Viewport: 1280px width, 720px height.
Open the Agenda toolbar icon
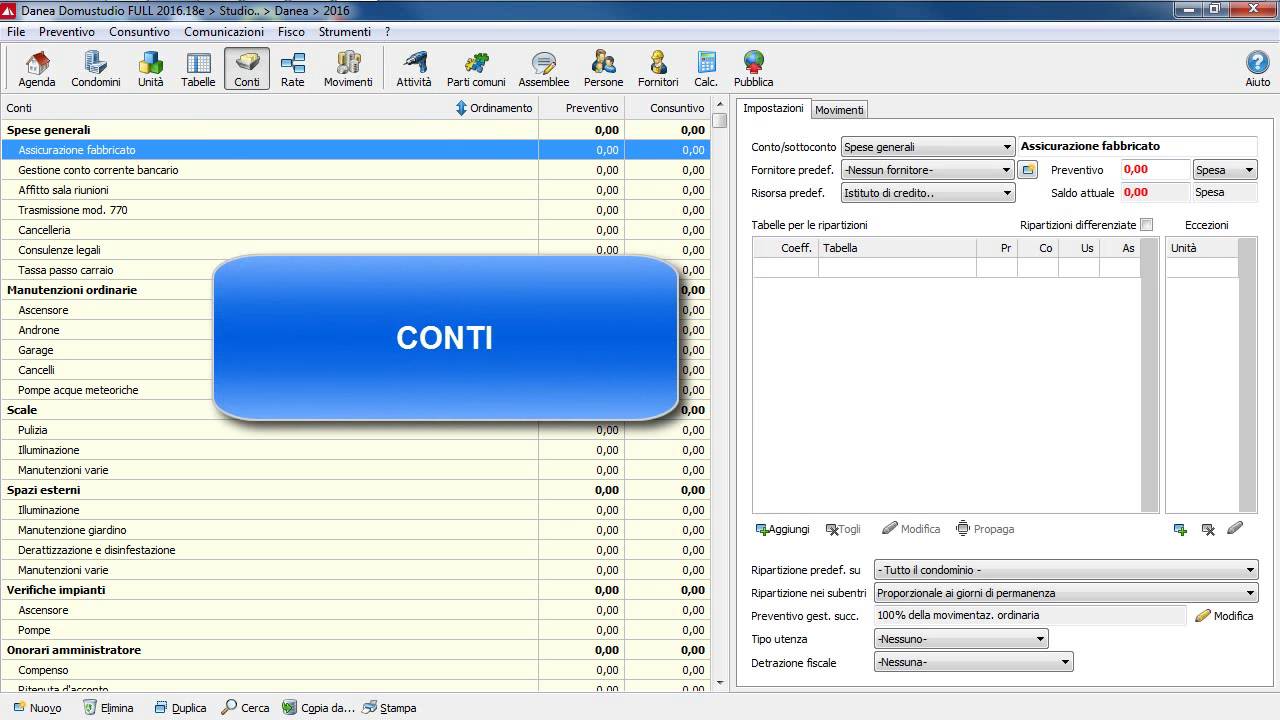click(x=37, y=69)
